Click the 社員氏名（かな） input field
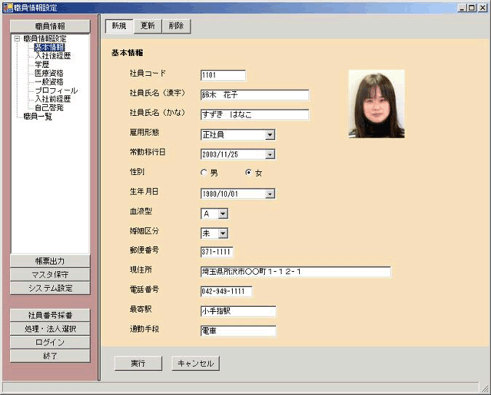 [255, 115]
